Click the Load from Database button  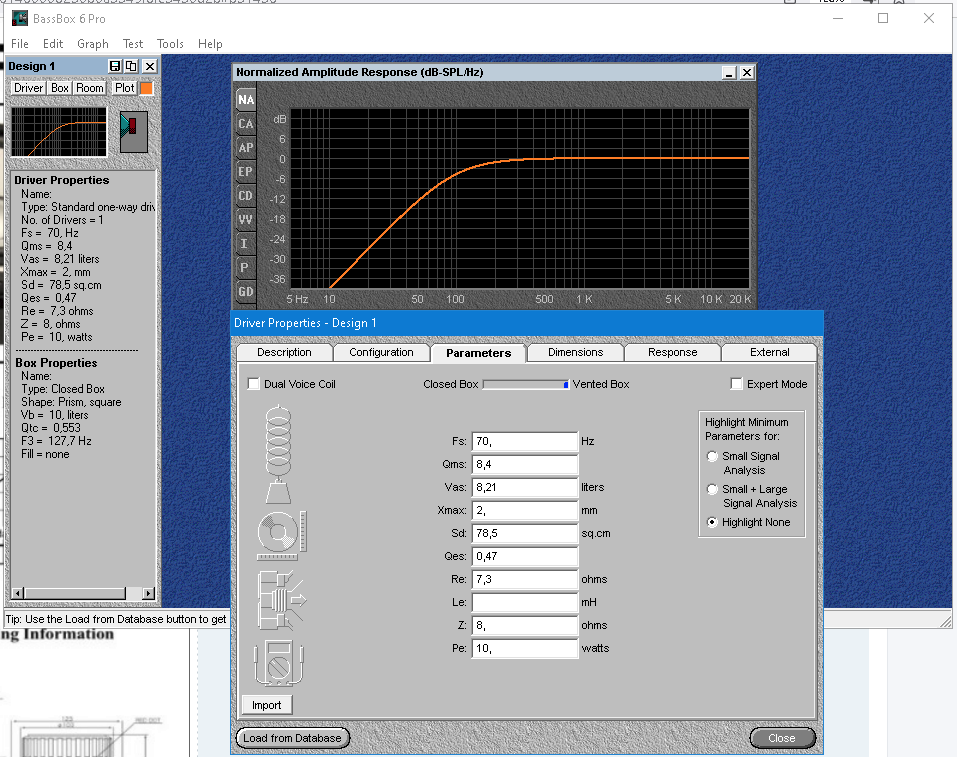pos(292,738)
